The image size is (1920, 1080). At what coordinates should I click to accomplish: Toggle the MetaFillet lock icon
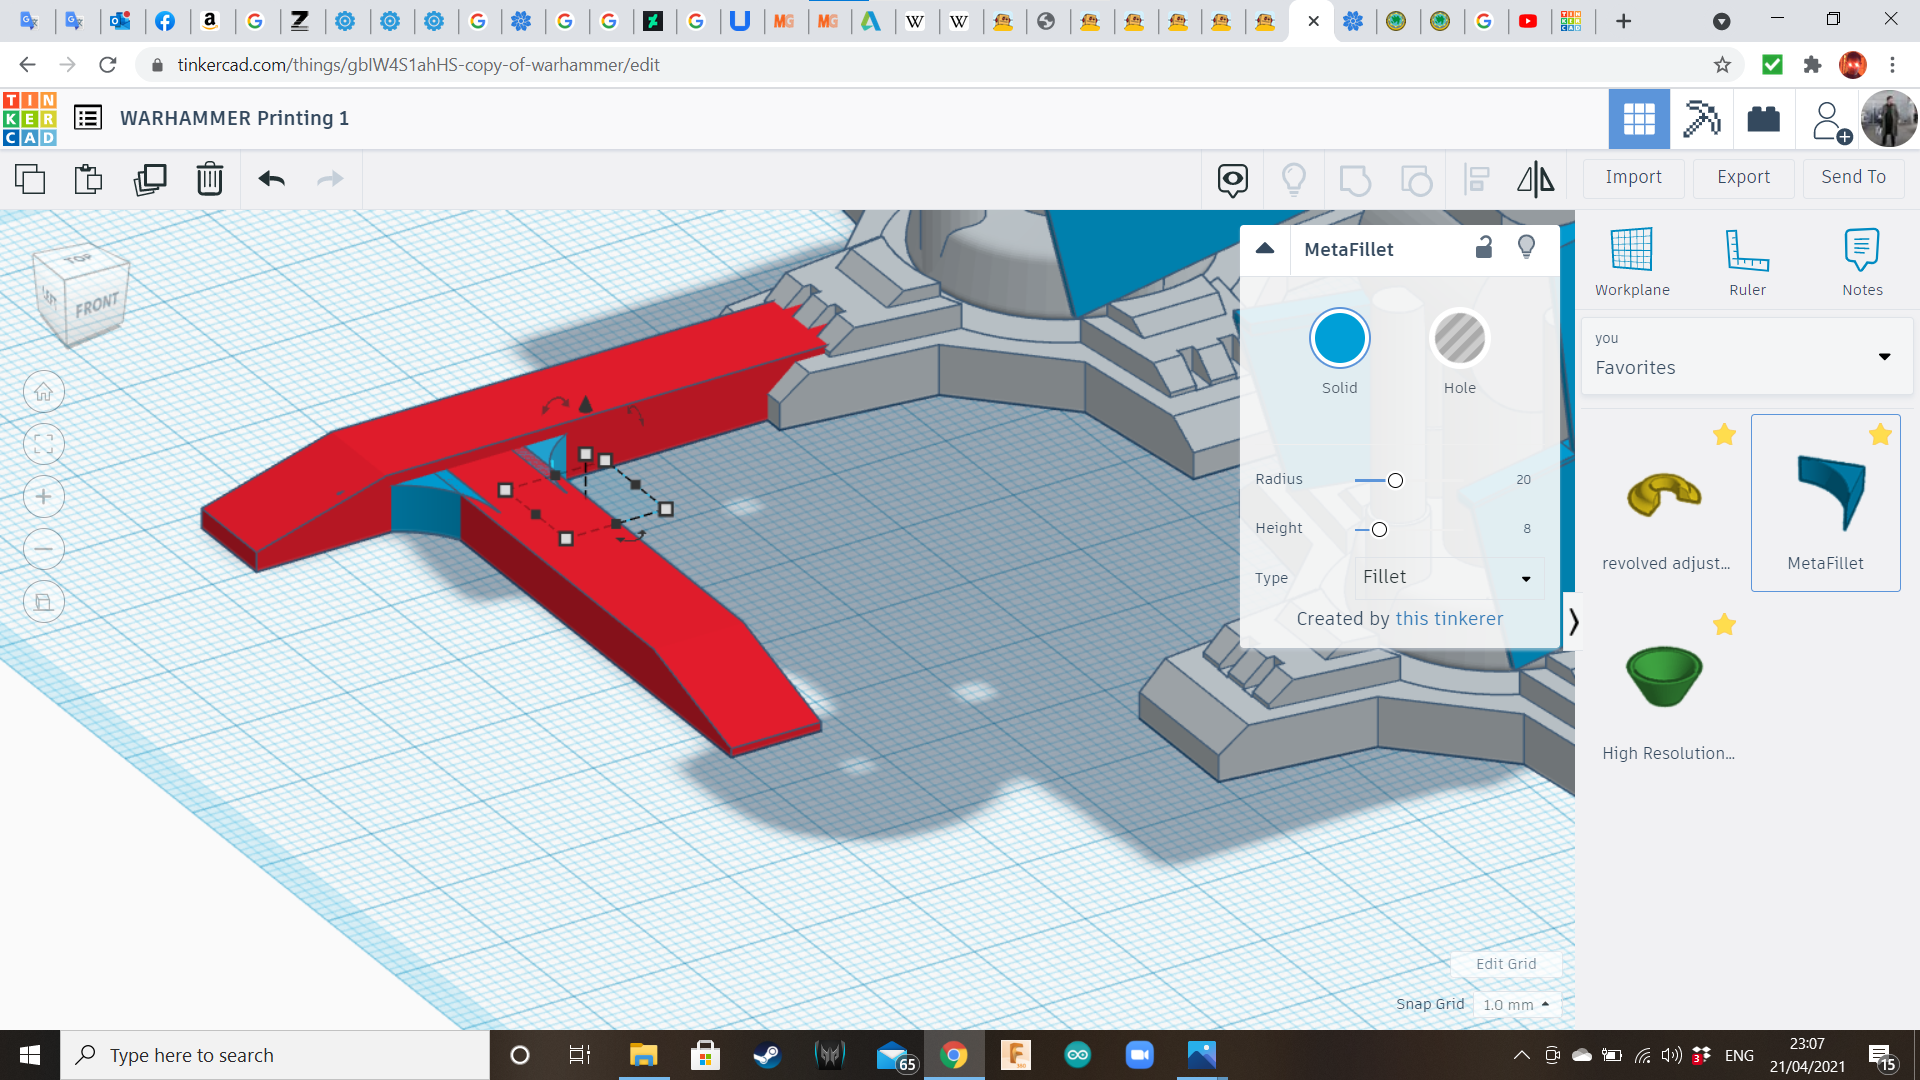(1484, 248)
